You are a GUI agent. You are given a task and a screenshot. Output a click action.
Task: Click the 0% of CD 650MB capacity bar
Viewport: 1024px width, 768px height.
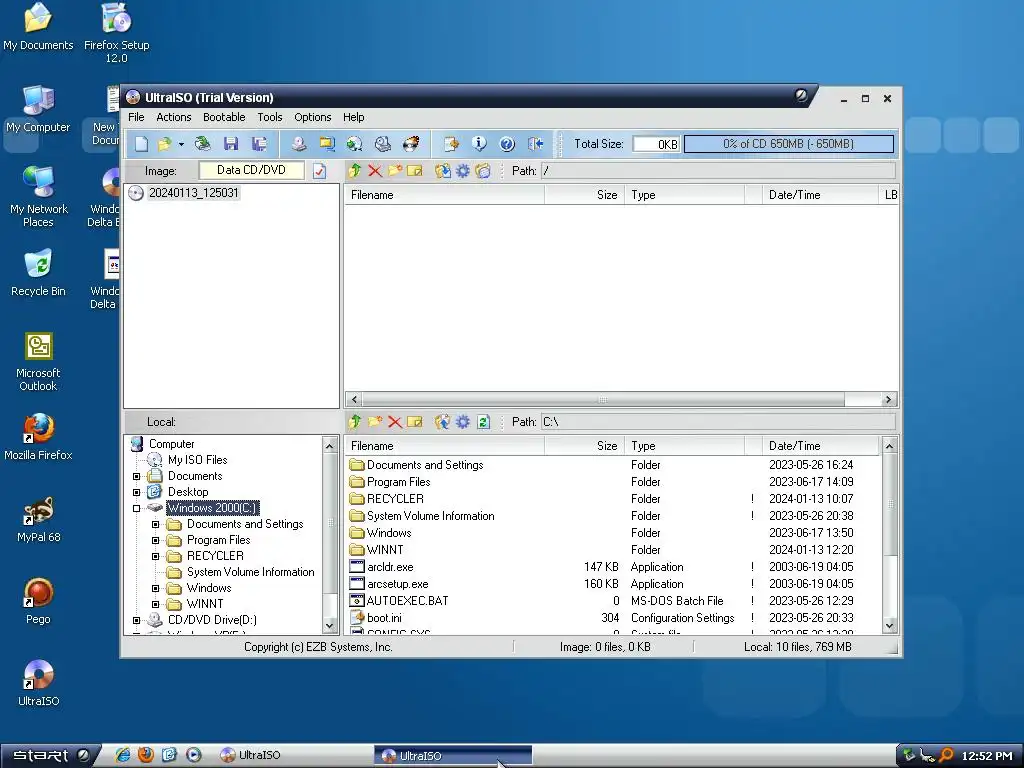click(x=788, y=144)
